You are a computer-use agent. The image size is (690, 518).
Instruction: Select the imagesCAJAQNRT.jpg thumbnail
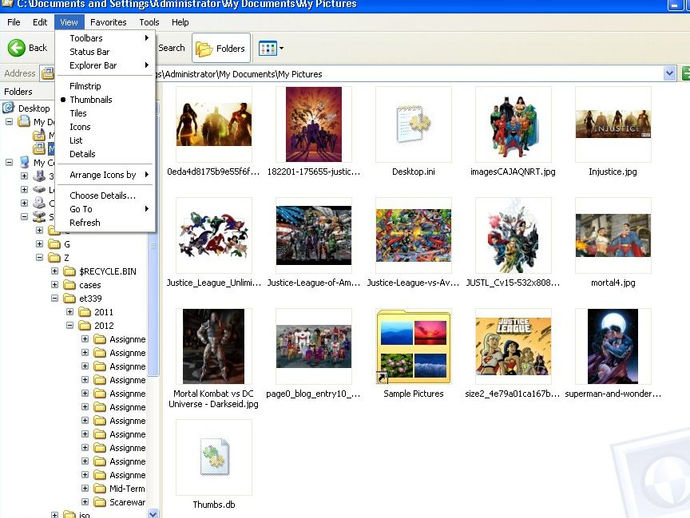click(513, 124)
